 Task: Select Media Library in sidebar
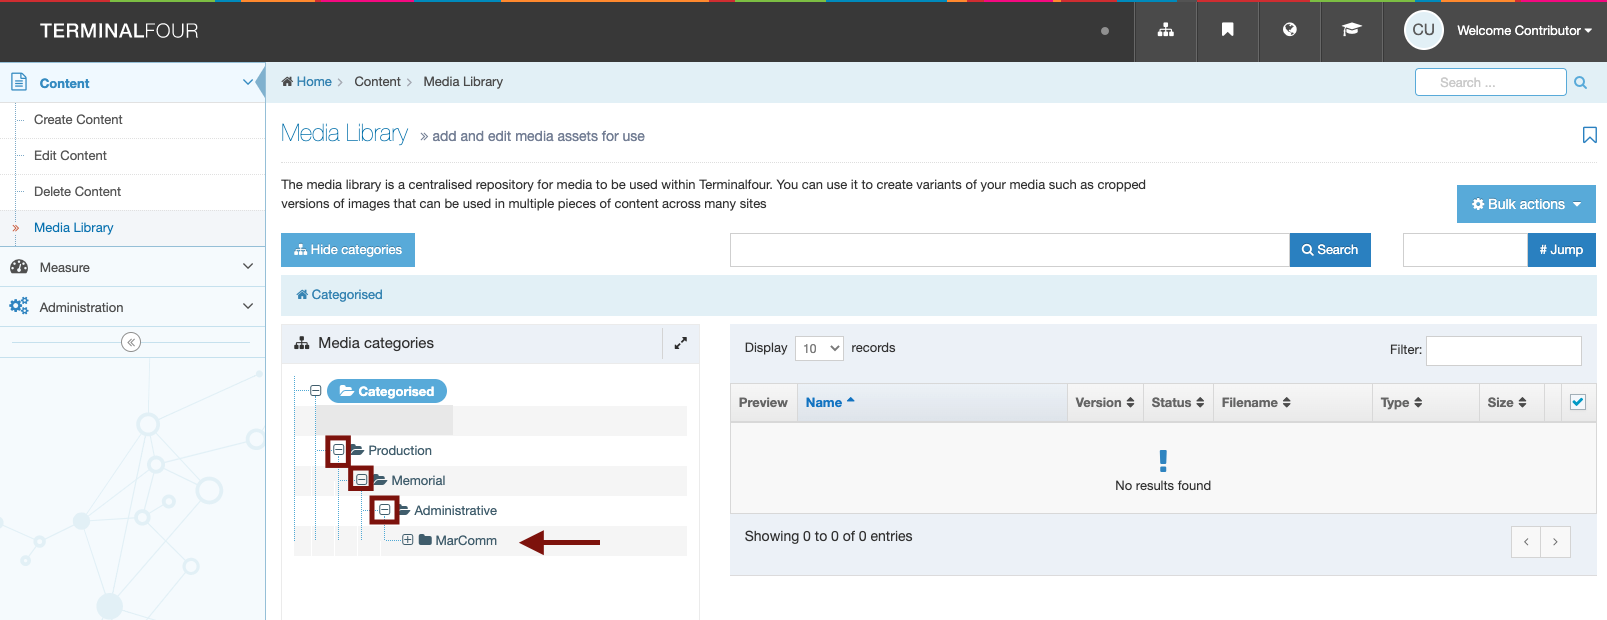click(x=73, y=228)
